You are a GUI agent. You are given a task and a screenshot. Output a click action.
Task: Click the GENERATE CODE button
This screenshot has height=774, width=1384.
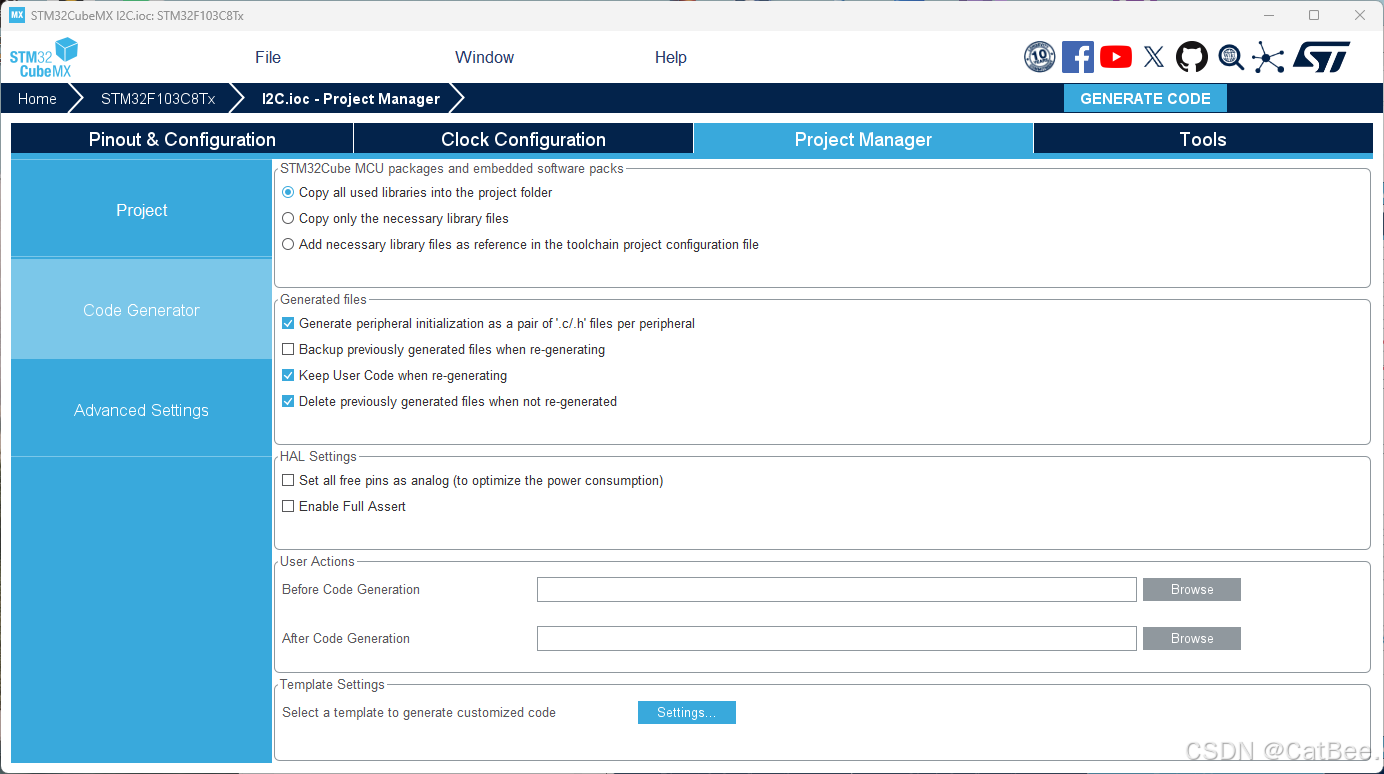pyautogui.click(x=1145, y=98)
